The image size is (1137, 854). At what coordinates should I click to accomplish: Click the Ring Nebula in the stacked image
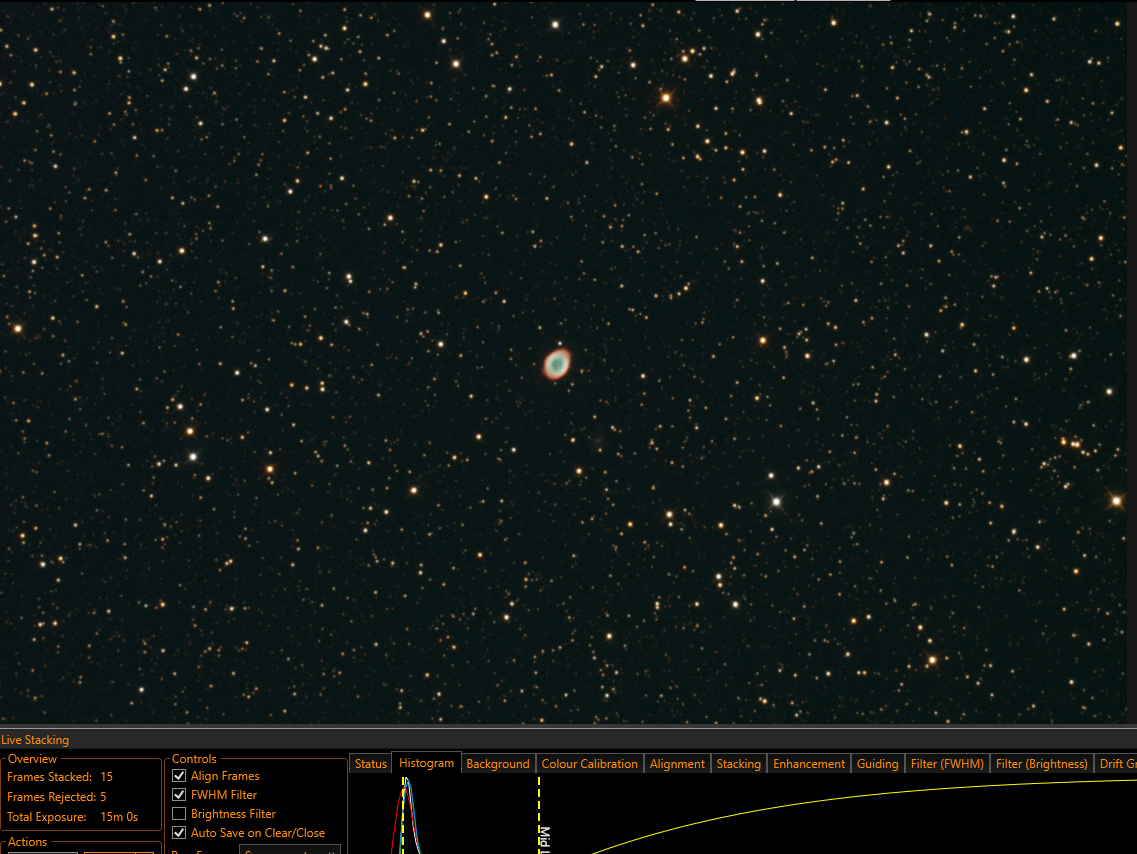tap(557, 364)
